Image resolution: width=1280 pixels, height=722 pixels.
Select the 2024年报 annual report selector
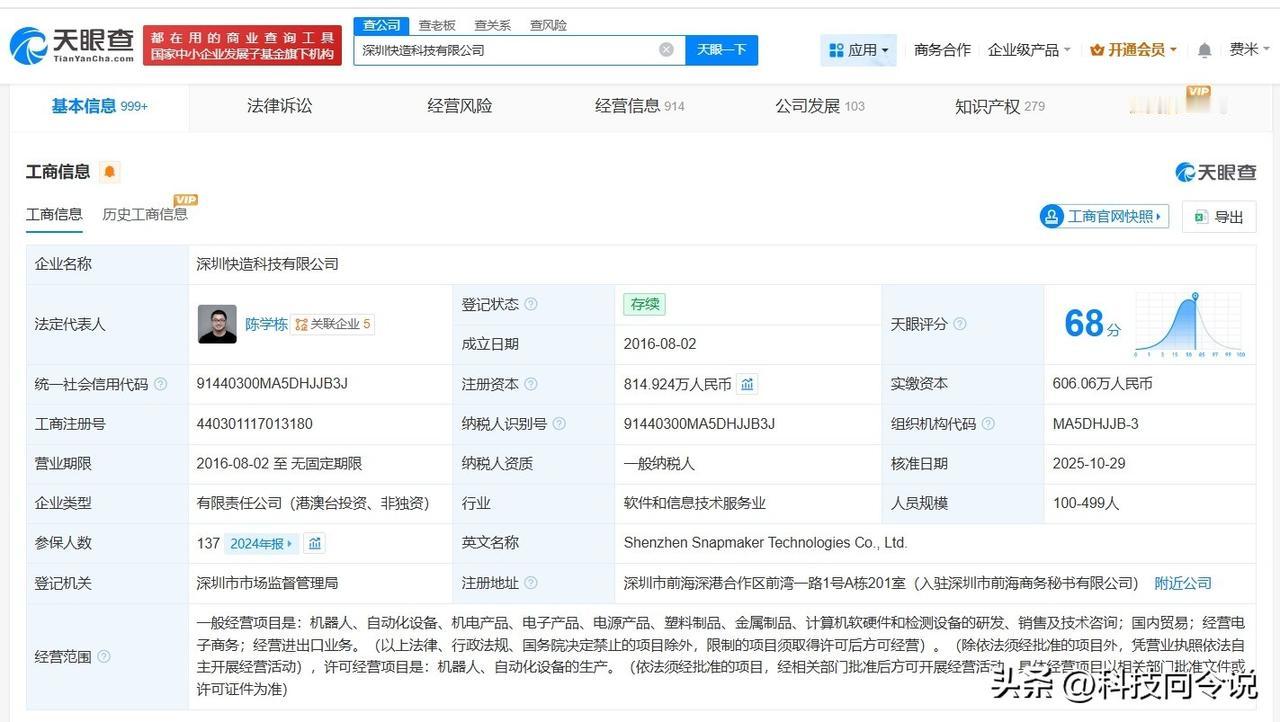click(x=261, y=544)
